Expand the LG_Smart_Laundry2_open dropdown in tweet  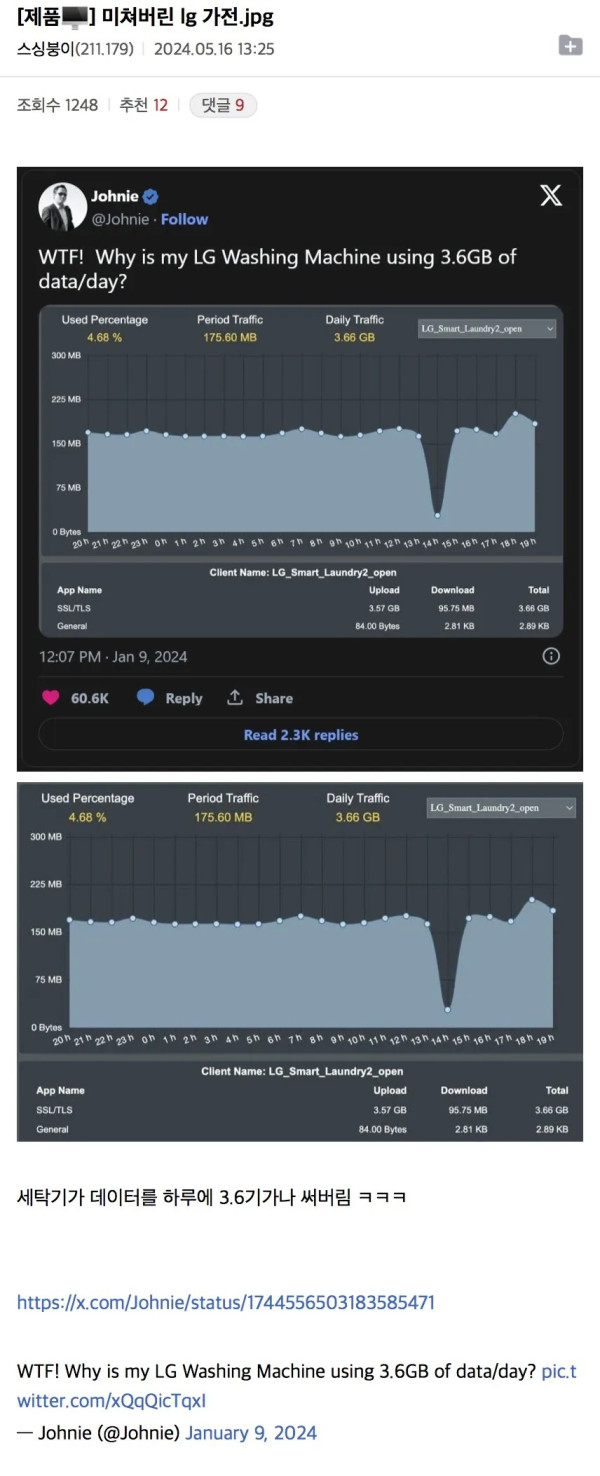click(x=487, y=328)
